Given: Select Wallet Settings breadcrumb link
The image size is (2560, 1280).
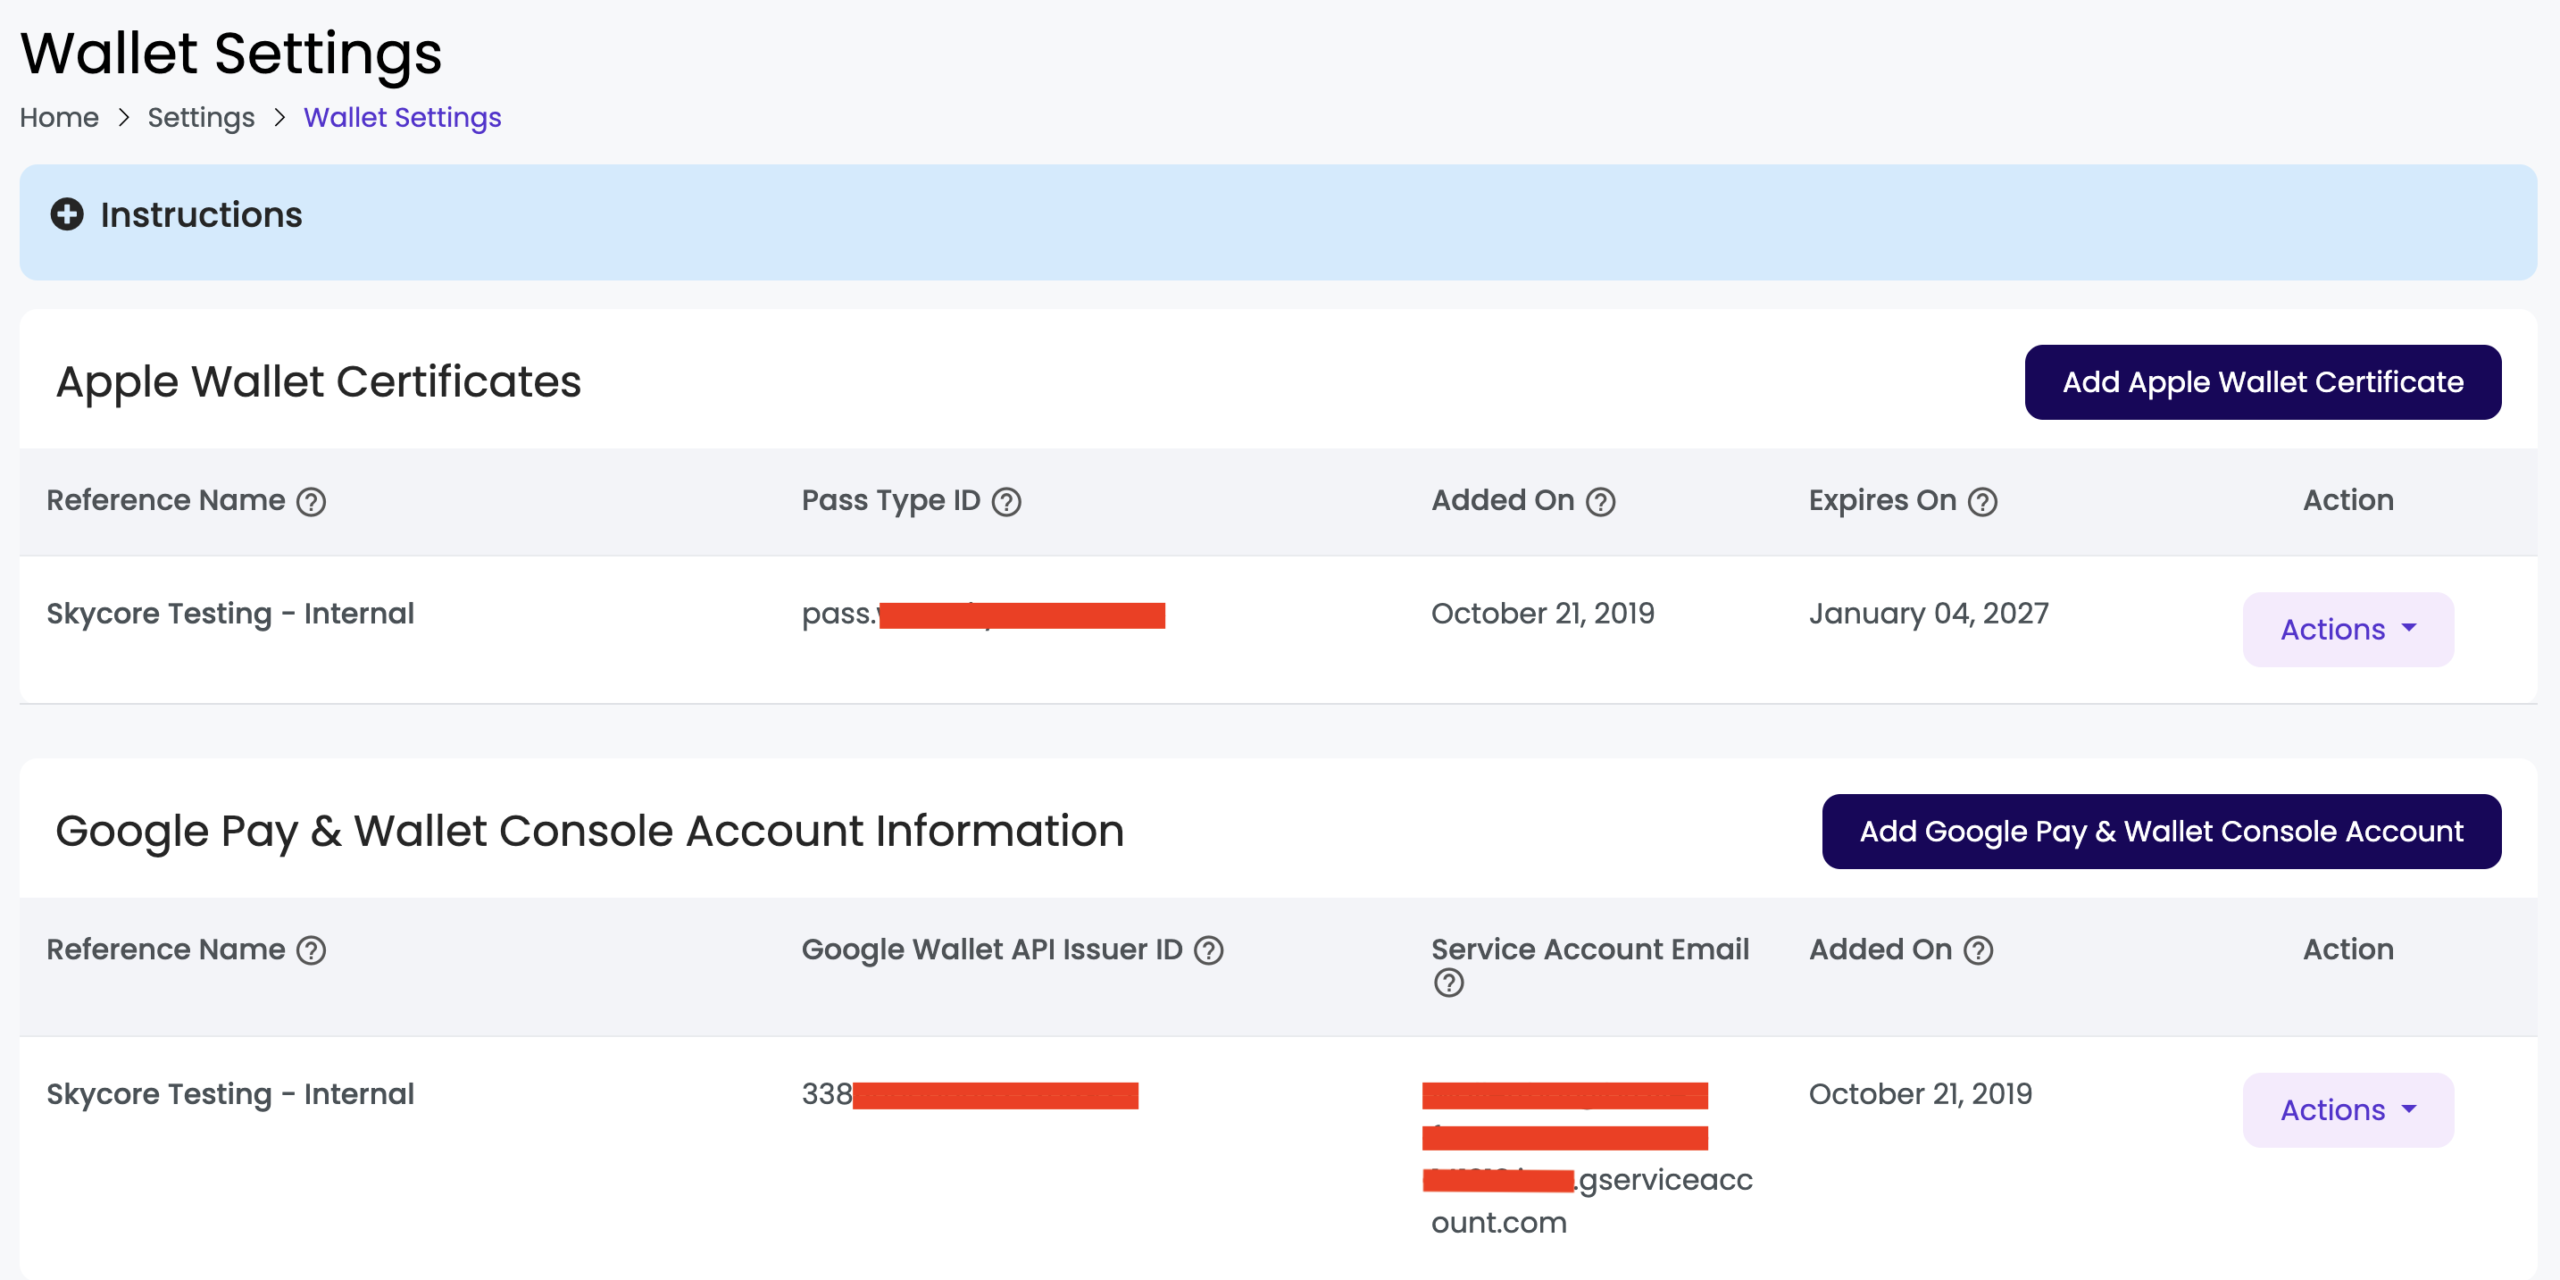Looking at the screenshot, I should pyautogui.click(x=402, y=117).
